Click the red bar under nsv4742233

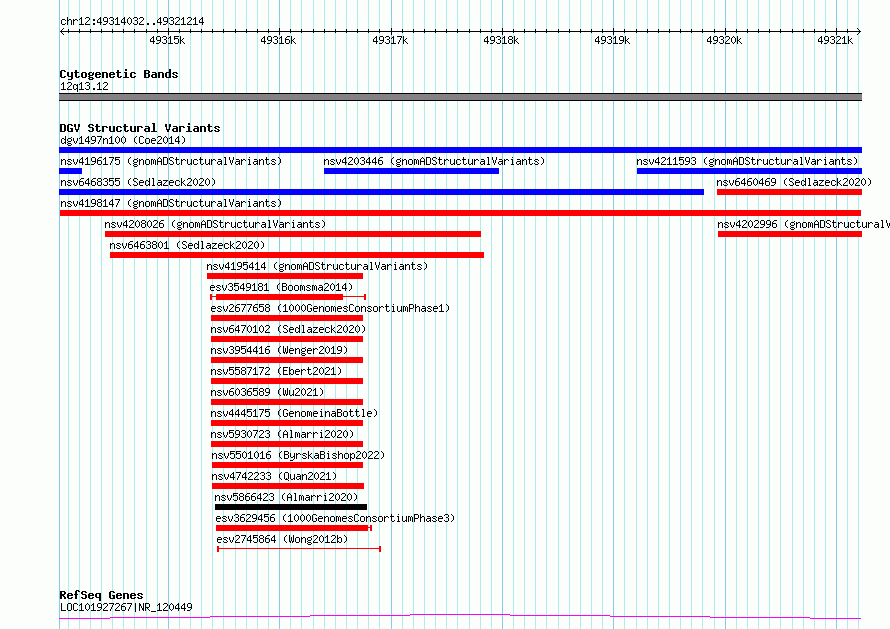coord(288,486)
